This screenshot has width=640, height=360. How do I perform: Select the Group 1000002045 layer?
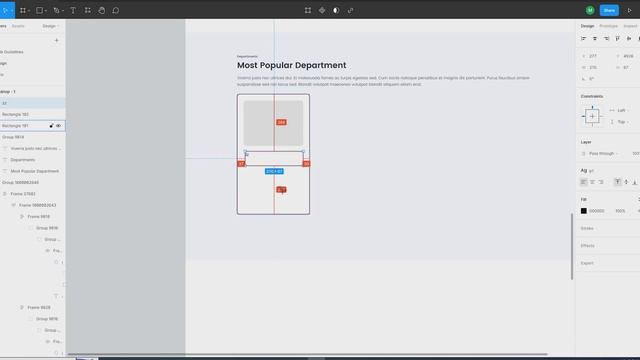[20, 182]
